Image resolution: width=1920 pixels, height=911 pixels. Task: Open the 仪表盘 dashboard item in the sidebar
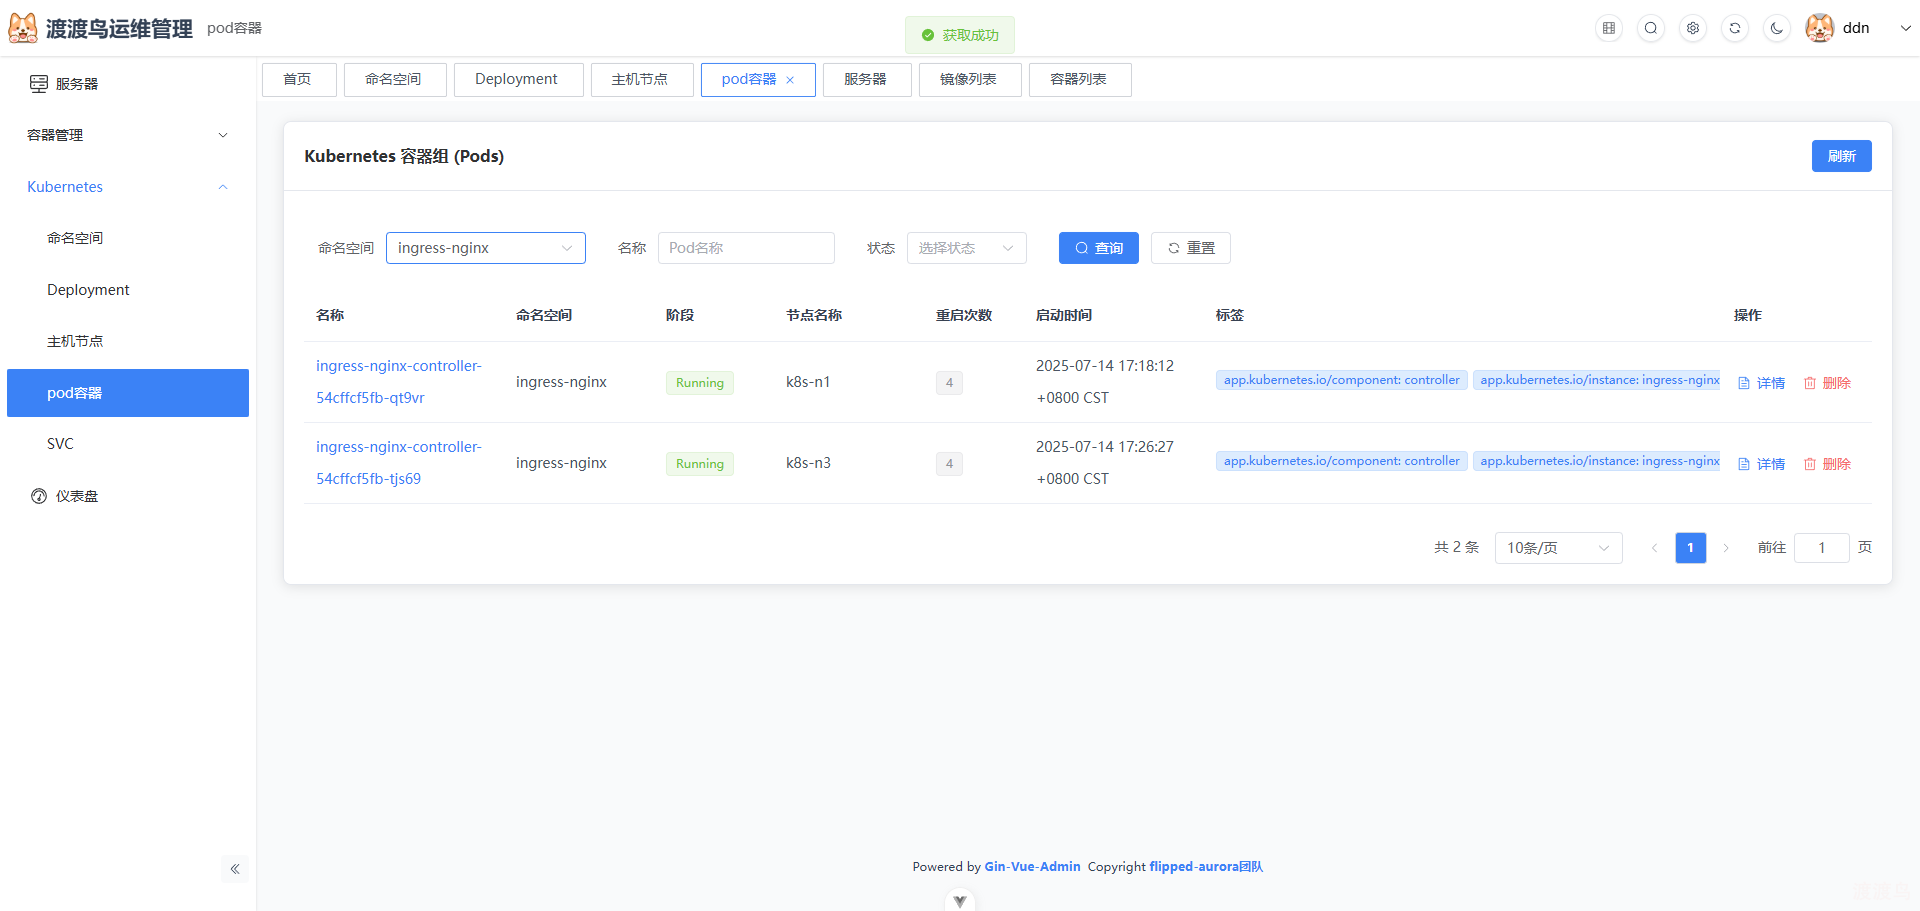[x=78, y=495]
